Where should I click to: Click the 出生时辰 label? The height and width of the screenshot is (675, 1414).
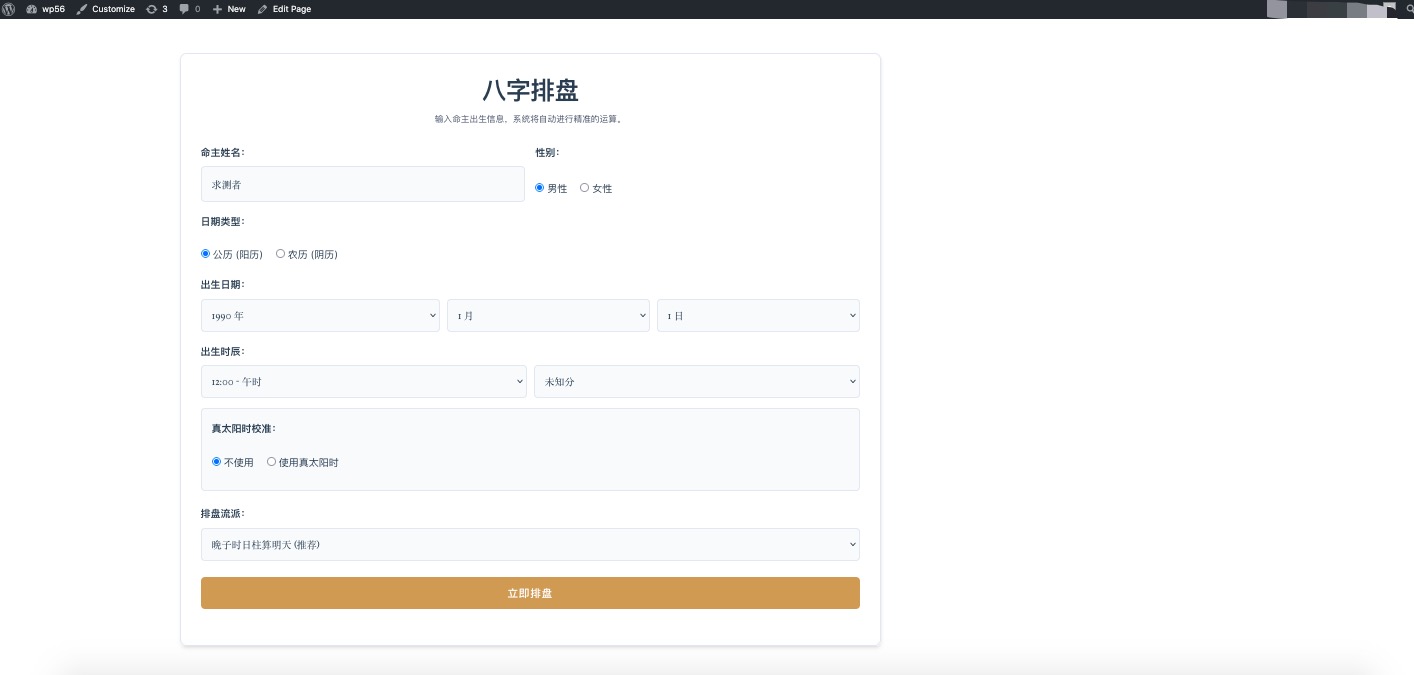[x=222, y=352]
